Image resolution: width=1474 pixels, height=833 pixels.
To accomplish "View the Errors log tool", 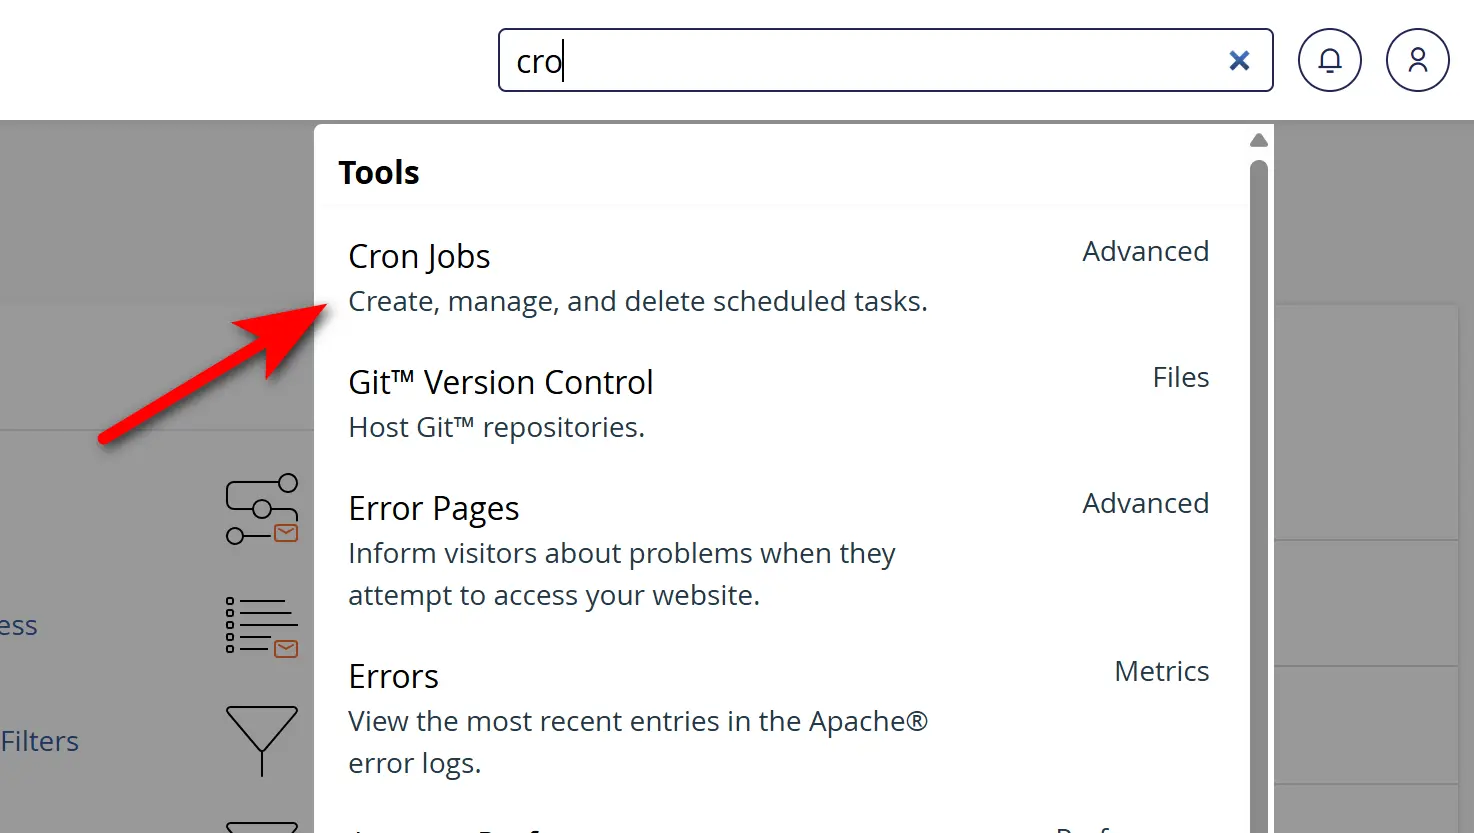I will (x=393, y=676).
